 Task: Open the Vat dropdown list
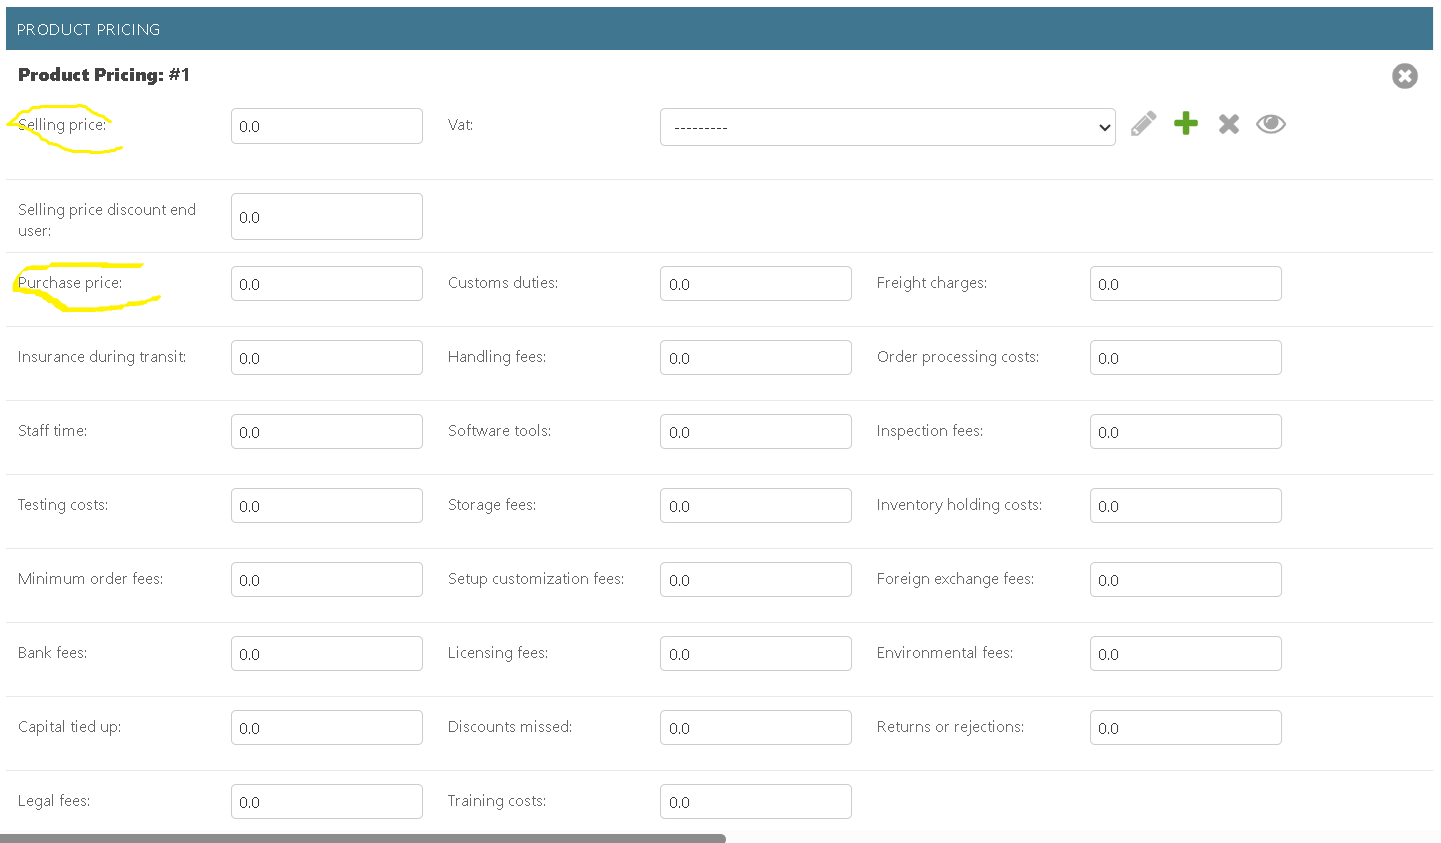click(x=887, y=127)
